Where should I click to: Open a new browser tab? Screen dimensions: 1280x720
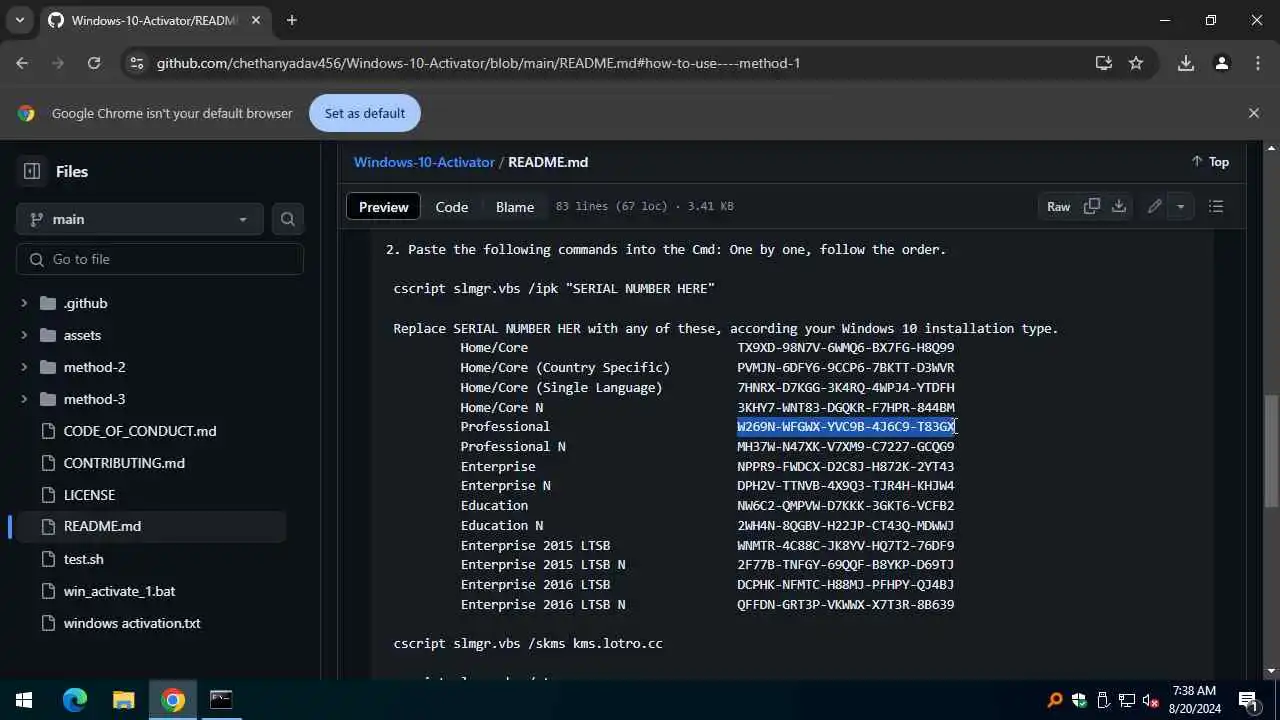point(292,20)
